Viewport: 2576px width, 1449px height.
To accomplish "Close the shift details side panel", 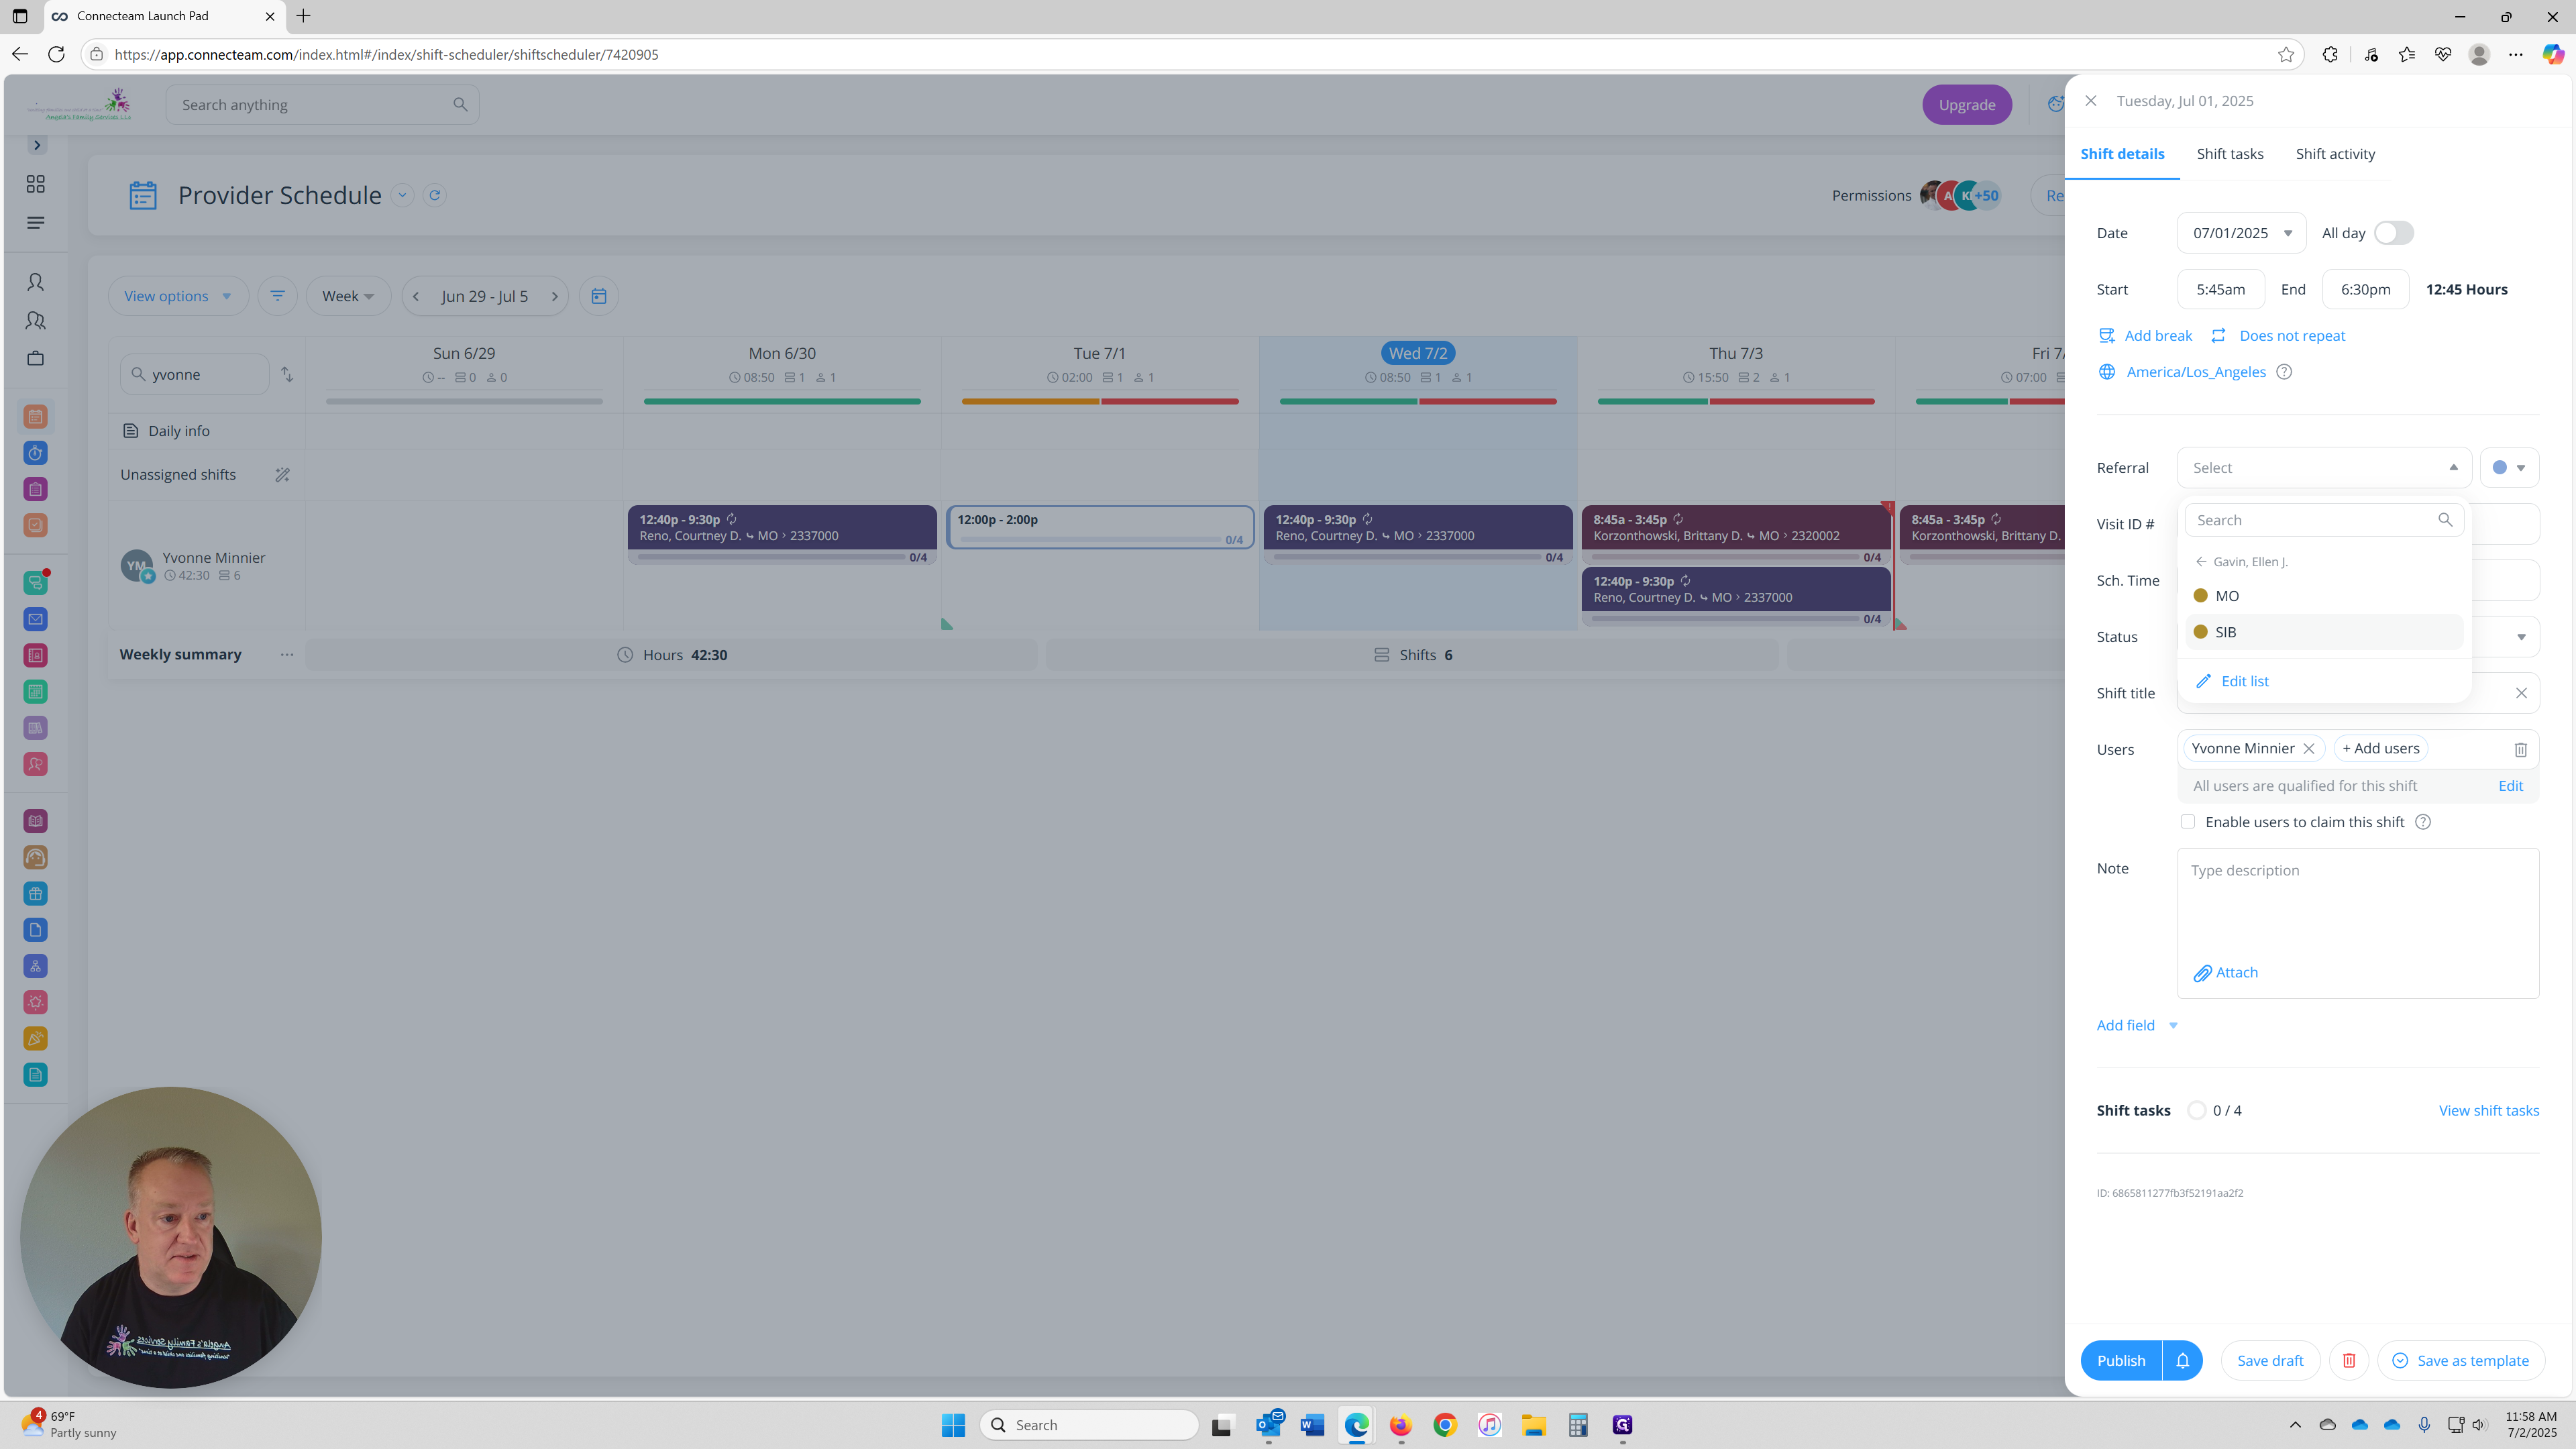I will (x=2090, y=101).
